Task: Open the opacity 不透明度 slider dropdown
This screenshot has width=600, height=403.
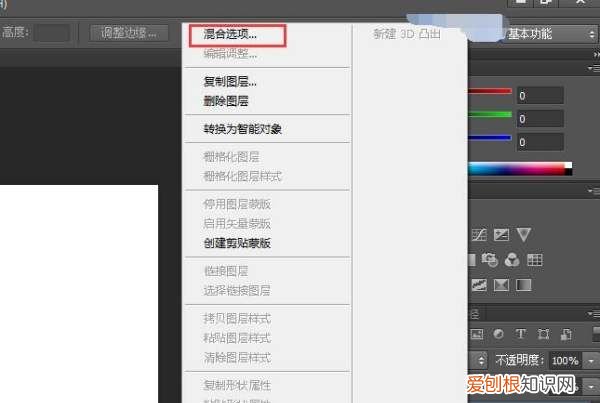Action: [591, 361]
